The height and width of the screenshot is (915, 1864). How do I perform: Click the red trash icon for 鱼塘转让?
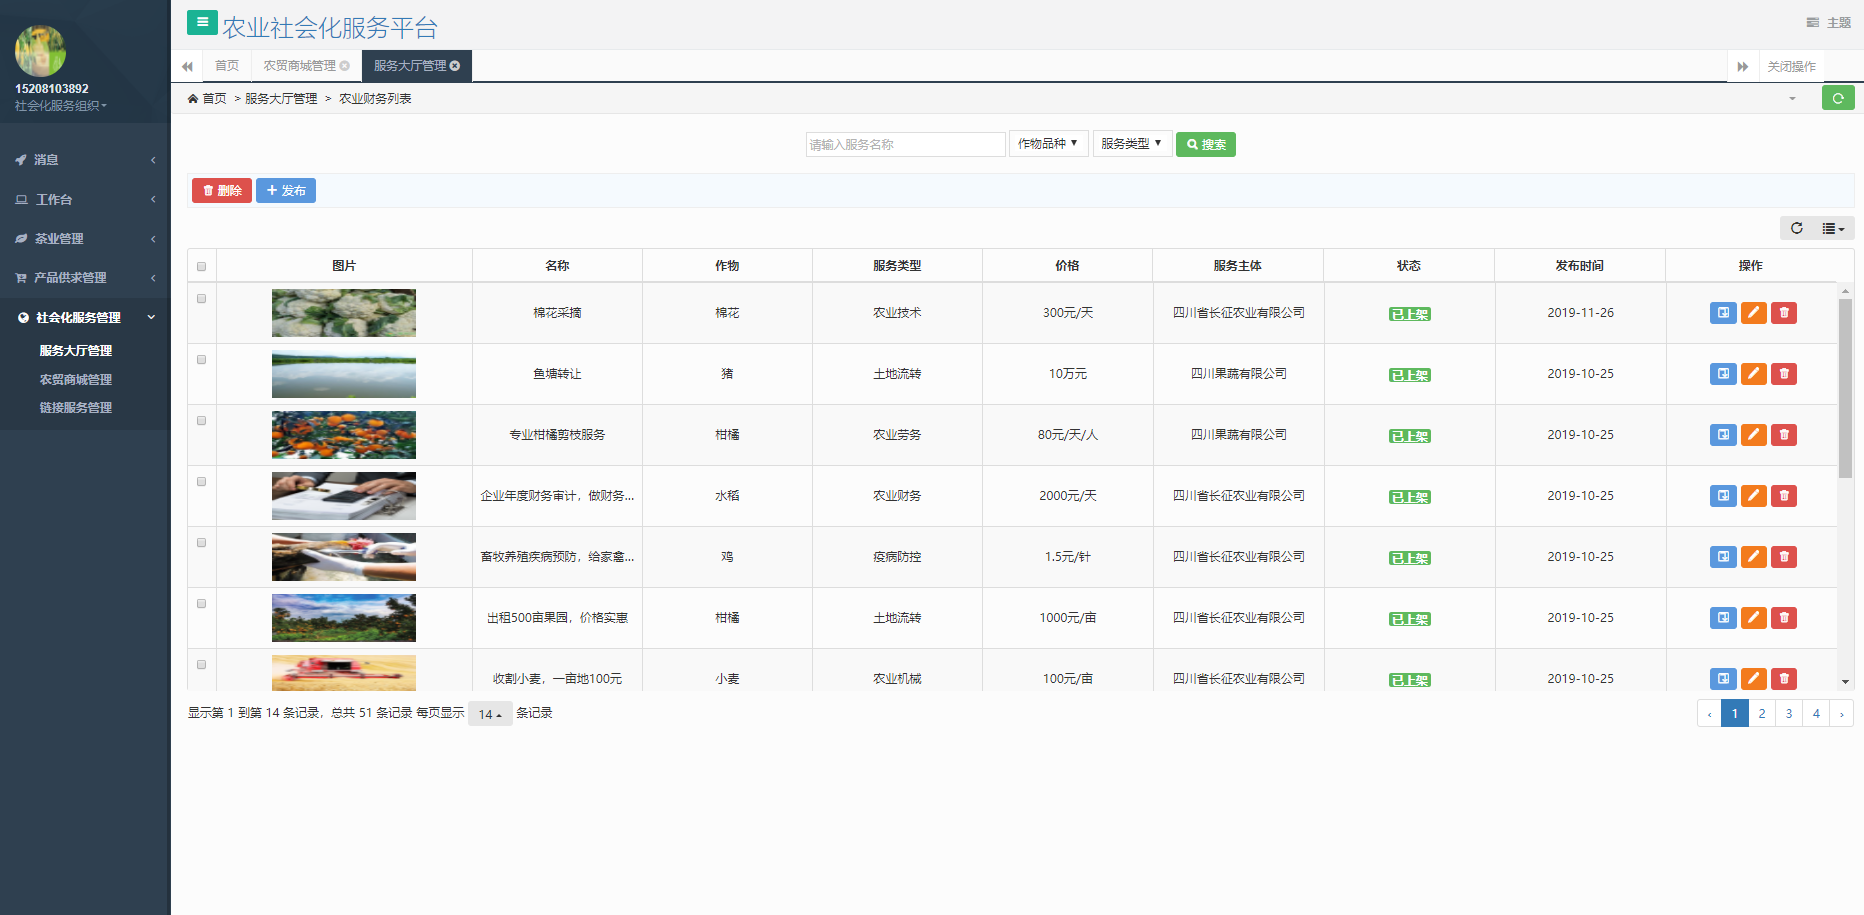click(1783, 374)
